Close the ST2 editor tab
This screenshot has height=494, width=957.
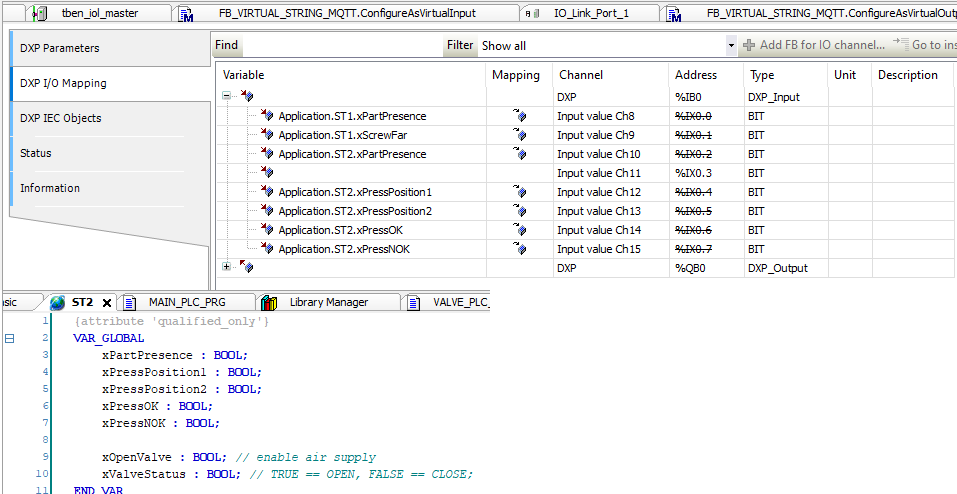tap(106, 302)
